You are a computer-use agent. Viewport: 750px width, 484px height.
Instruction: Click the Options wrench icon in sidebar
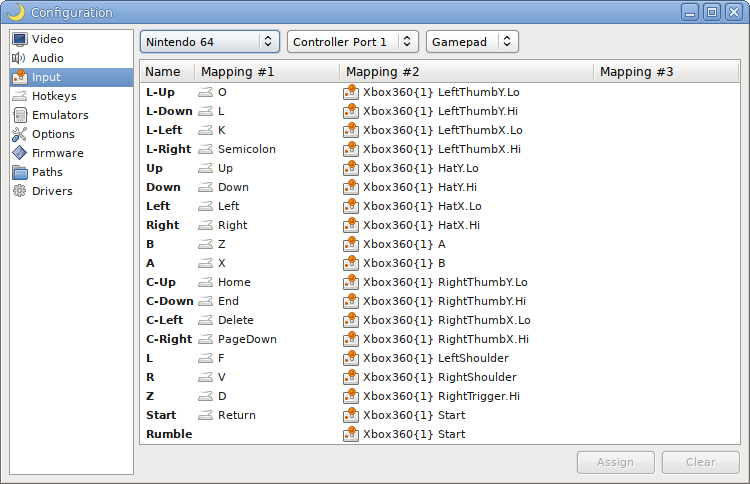coord(20,134)
